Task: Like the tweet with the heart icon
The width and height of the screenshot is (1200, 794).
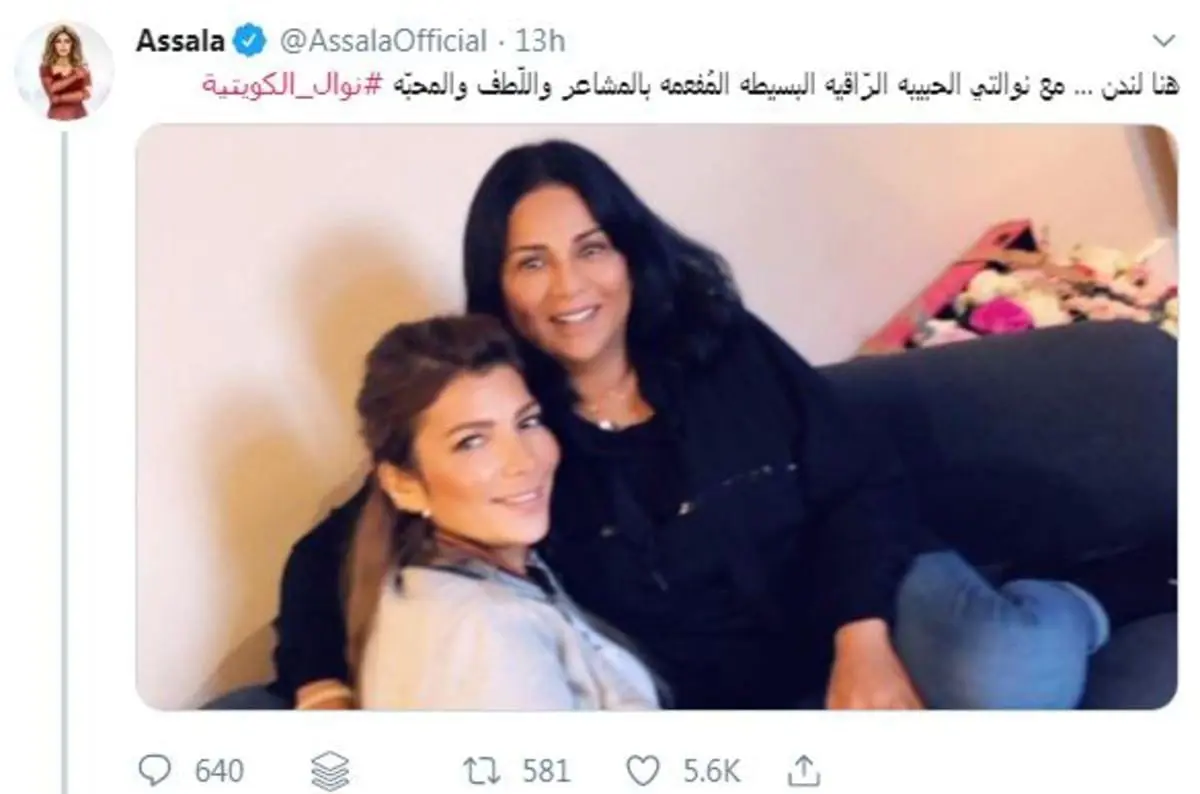Action: pyautogui.click(x=643, y=771)
